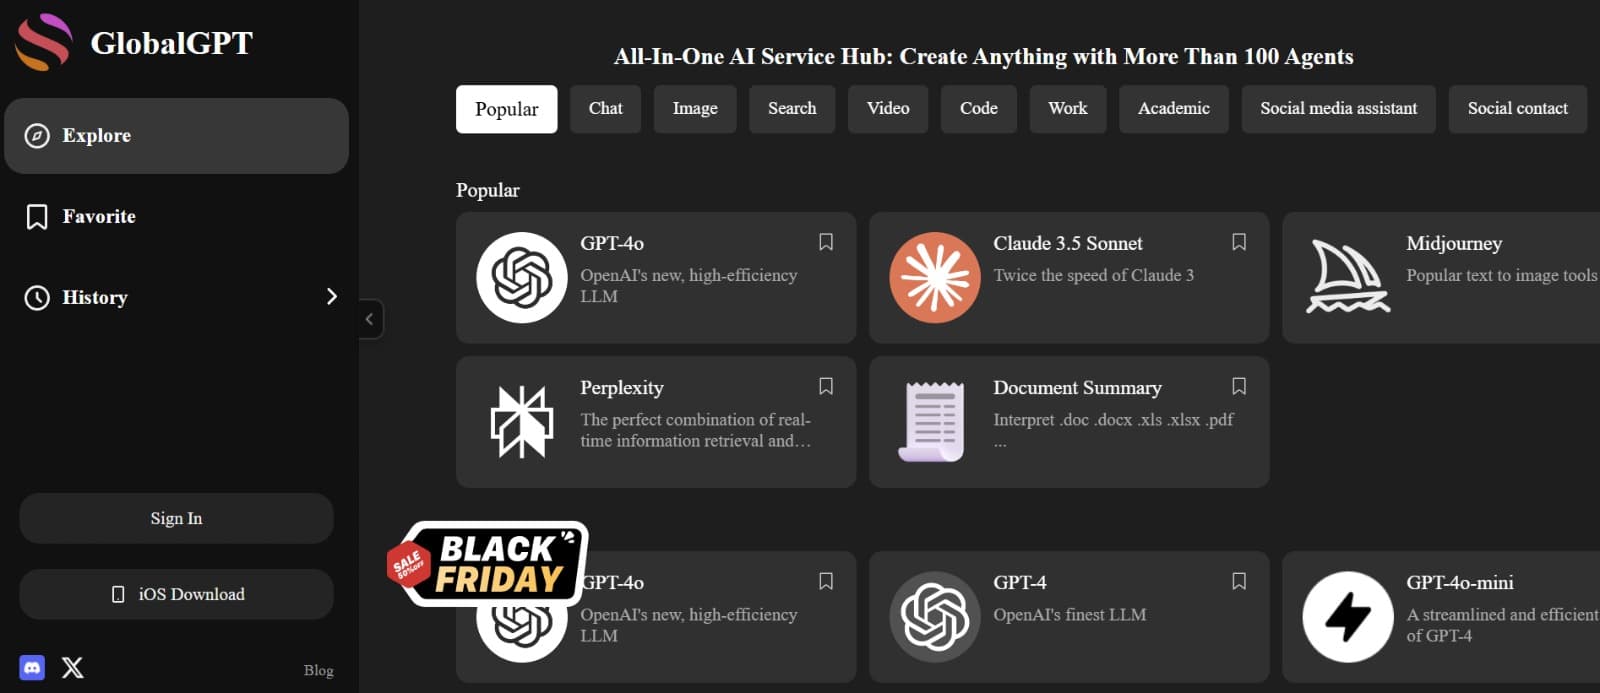Screen dimensions: 1600x693
Task: Bookmark the Claude 3.5 Sonnet card
Action: (1239, 242)
